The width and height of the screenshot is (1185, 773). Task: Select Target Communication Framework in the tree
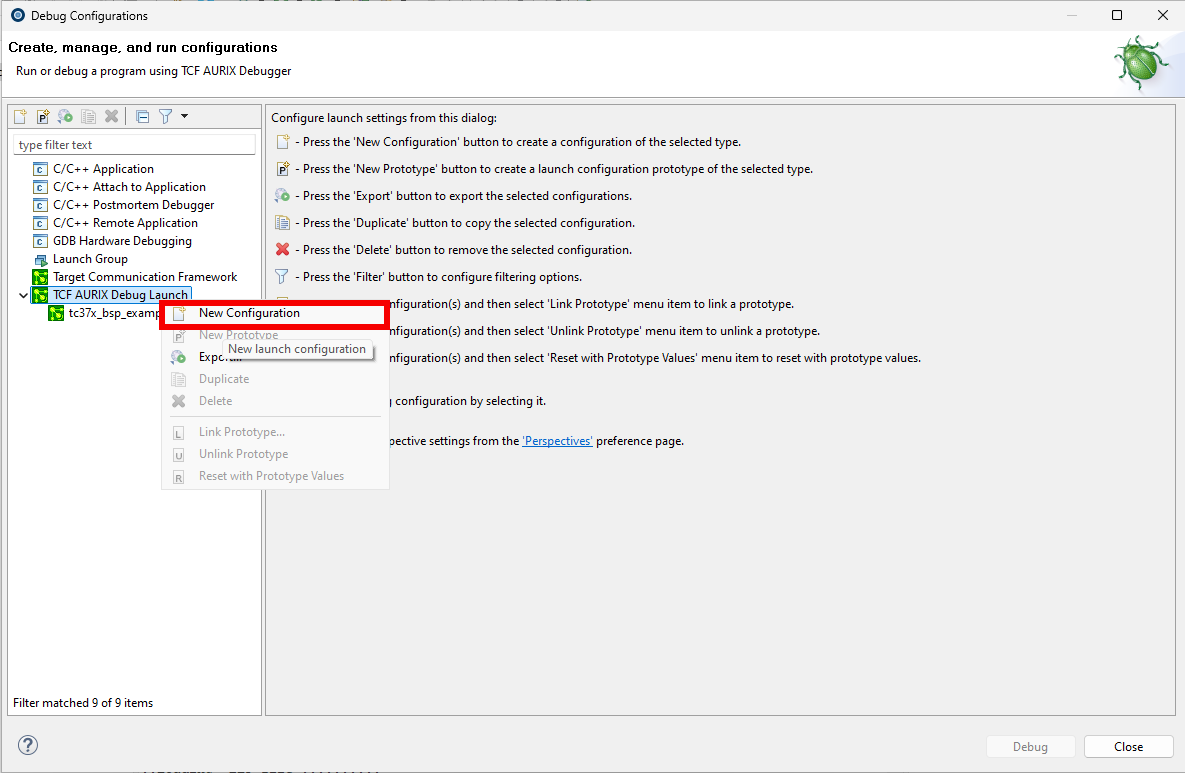click(x=144, y=276)
